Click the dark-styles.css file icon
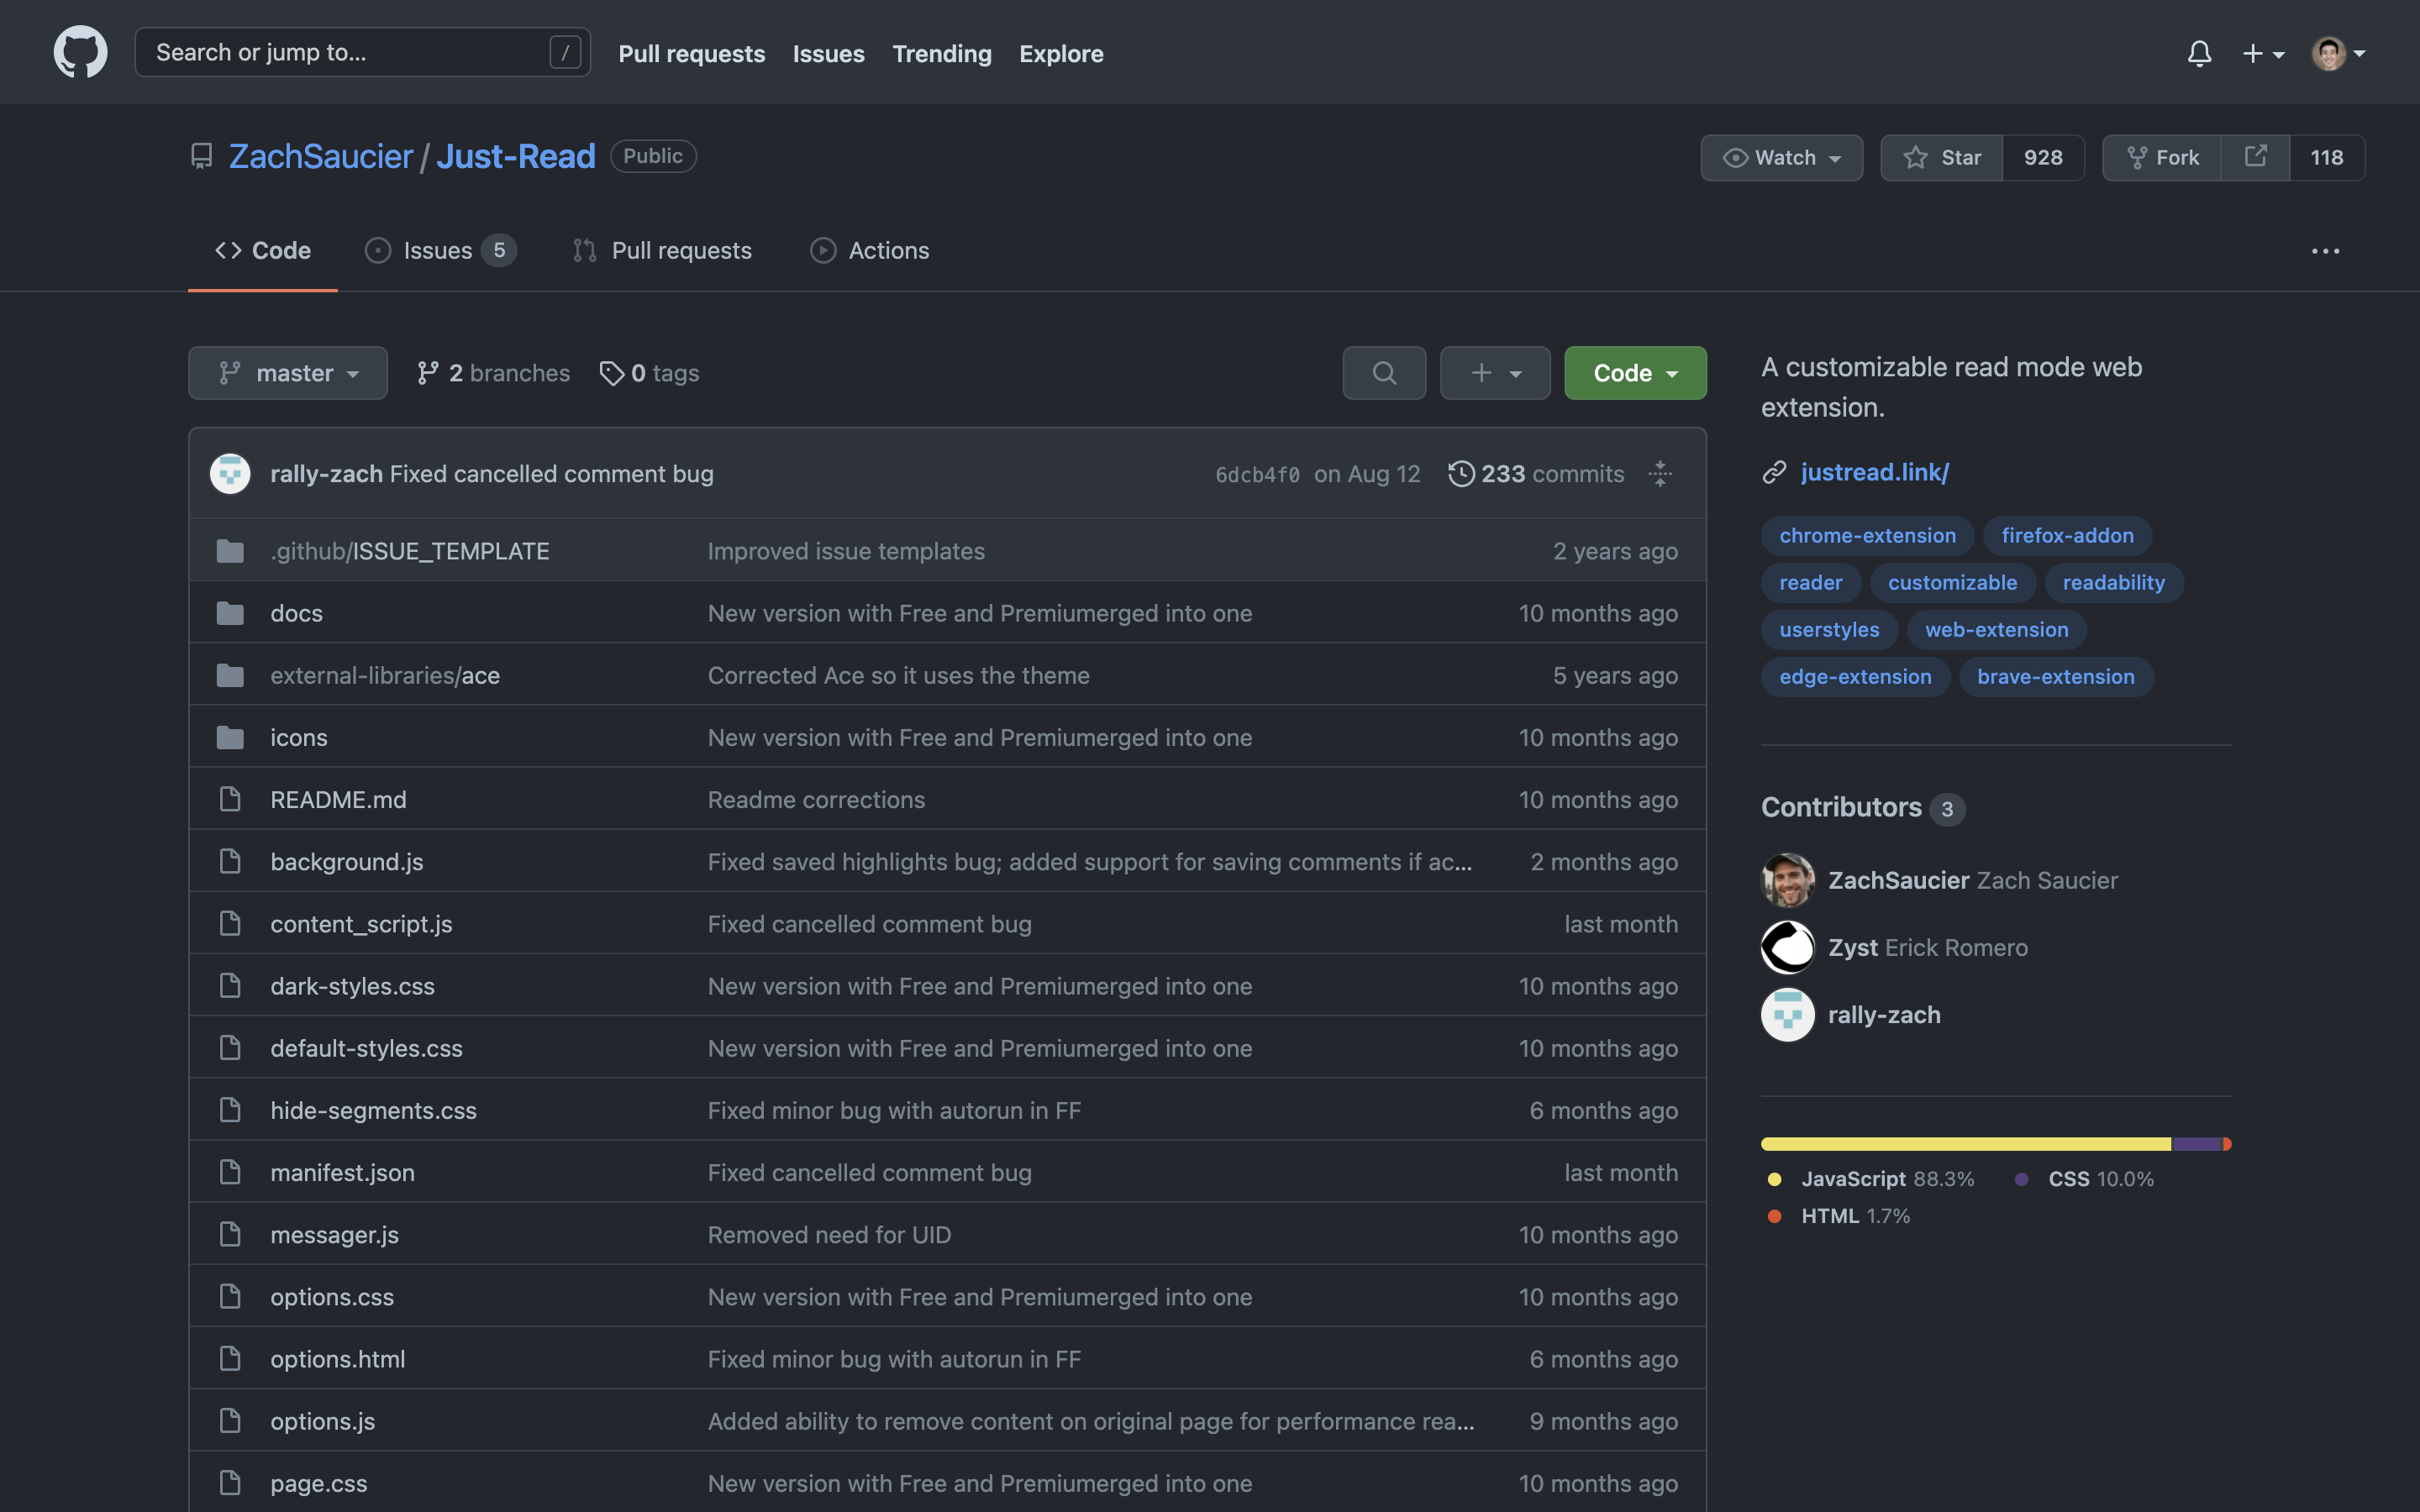 (x=230, y=985)
